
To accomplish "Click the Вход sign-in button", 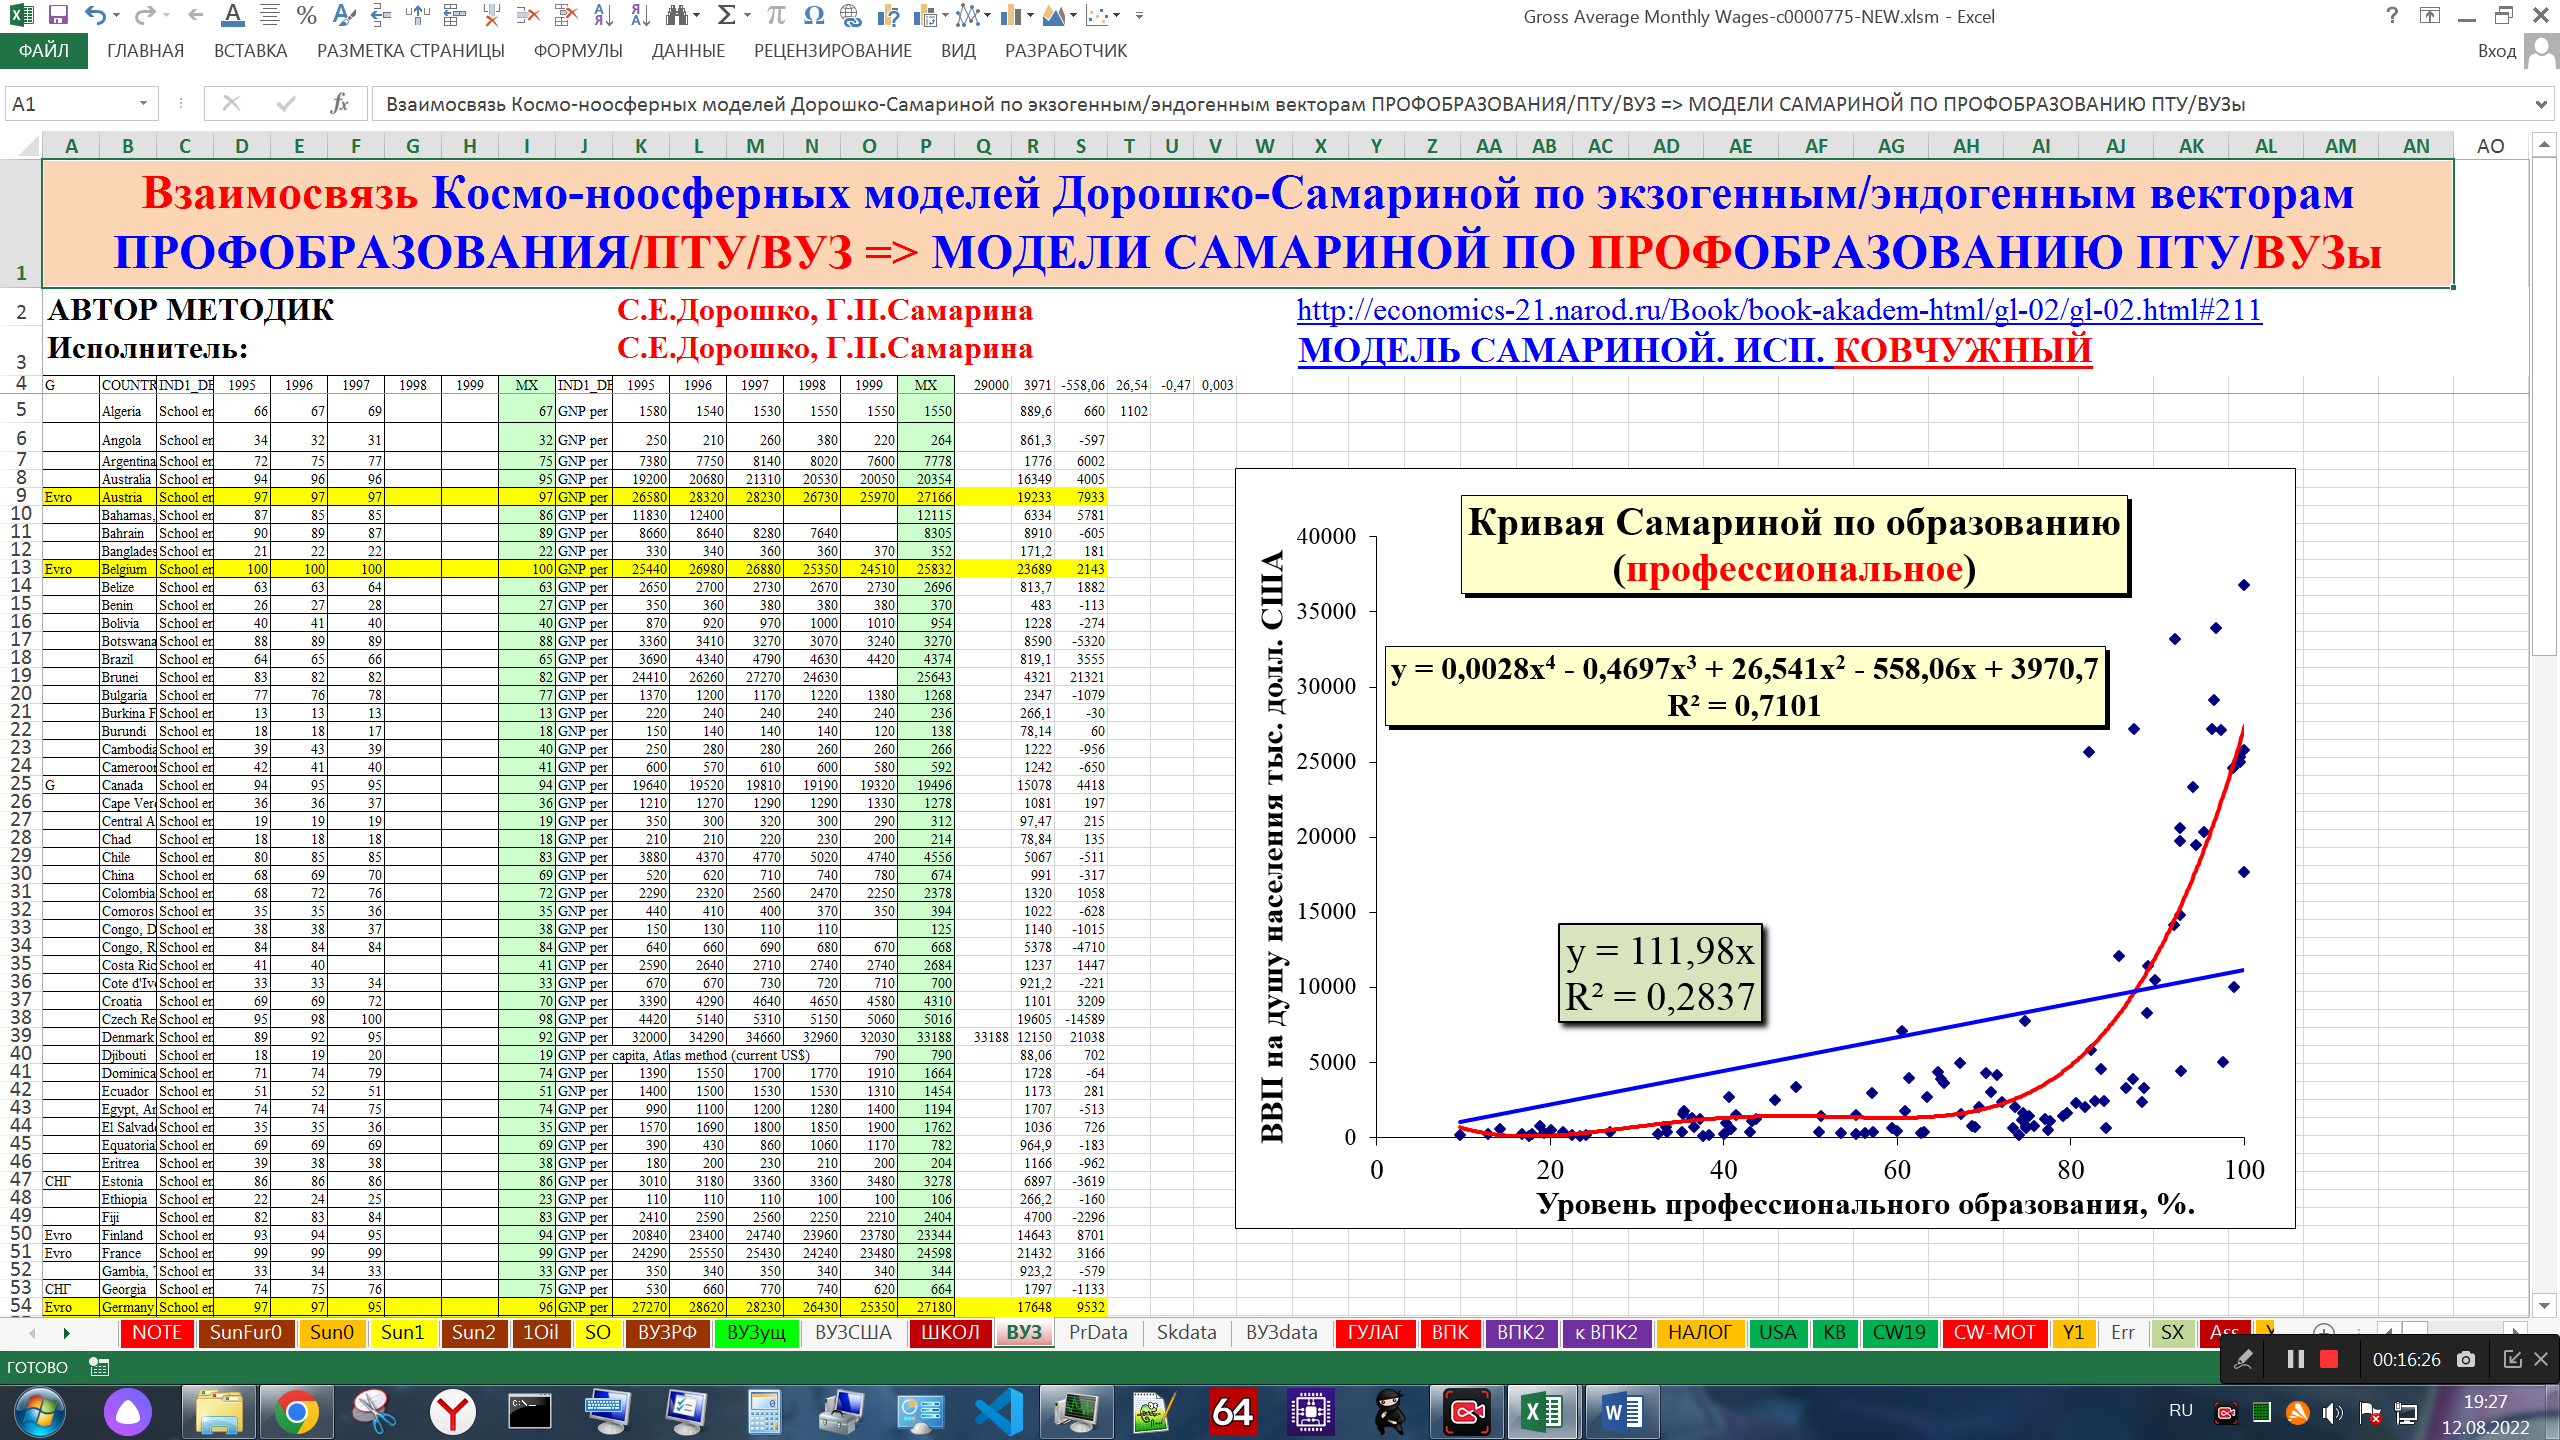I will pyautogui.click(x=2496, y=51).
